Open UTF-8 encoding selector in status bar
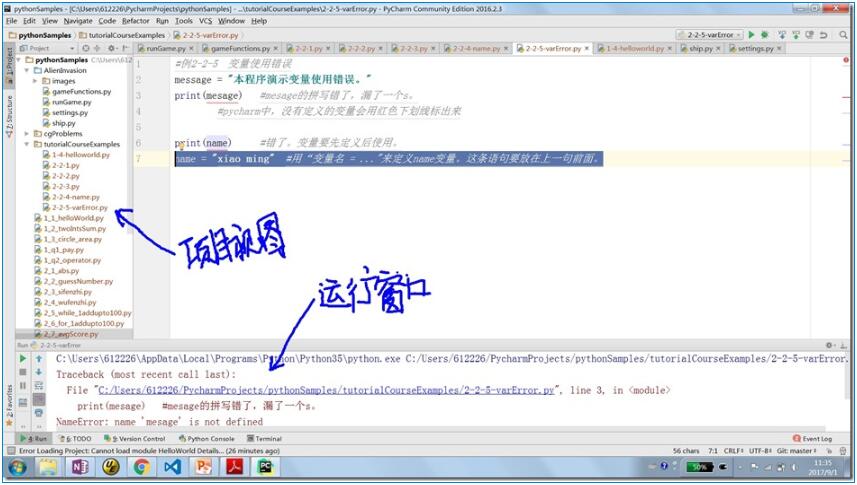 pos(760,451)
